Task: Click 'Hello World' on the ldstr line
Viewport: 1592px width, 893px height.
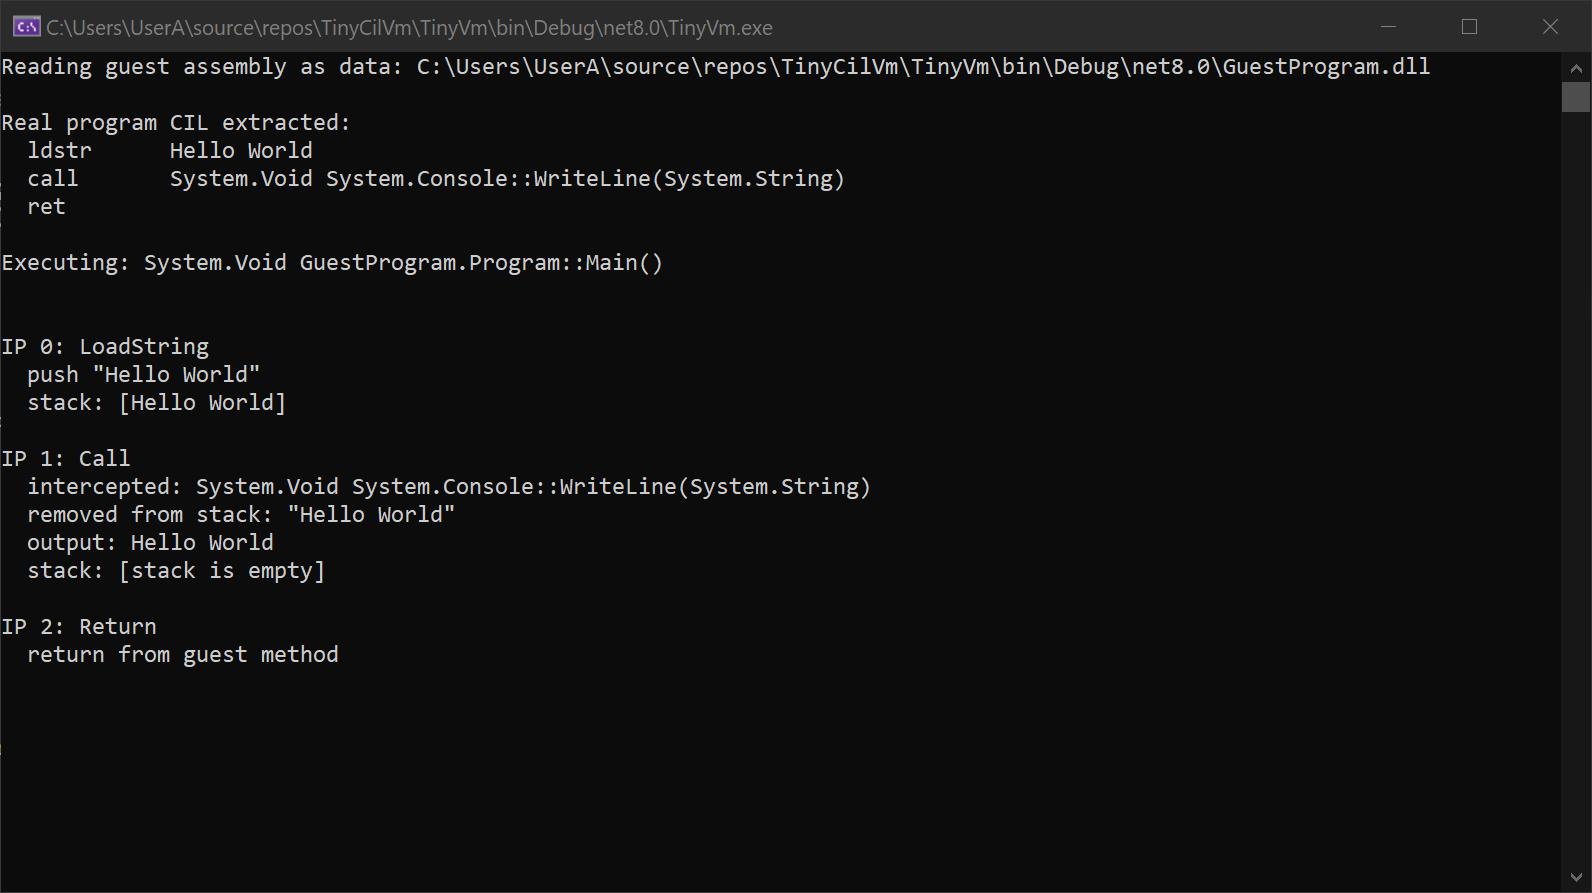Action: click(241, 151)
